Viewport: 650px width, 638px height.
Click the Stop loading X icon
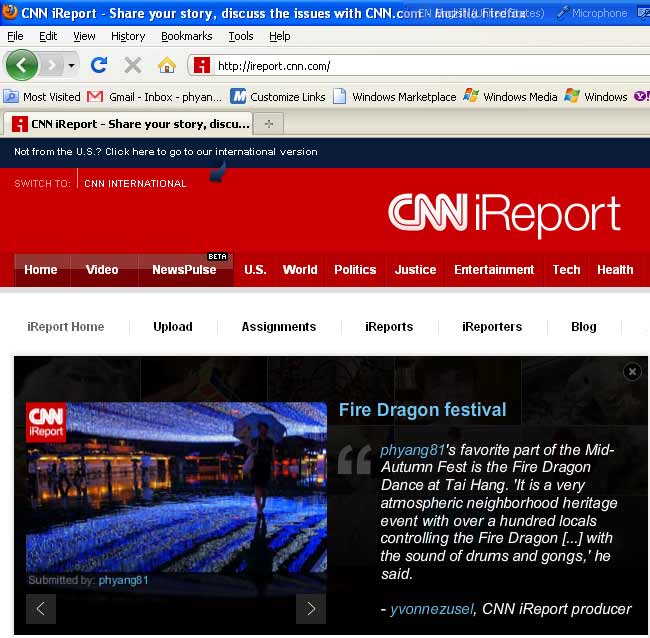133,65
